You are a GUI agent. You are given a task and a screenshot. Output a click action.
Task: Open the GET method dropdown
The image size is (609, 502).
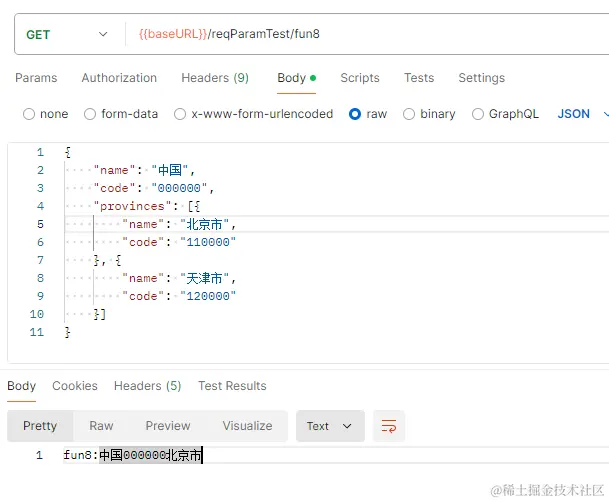[x=67, y=34]
